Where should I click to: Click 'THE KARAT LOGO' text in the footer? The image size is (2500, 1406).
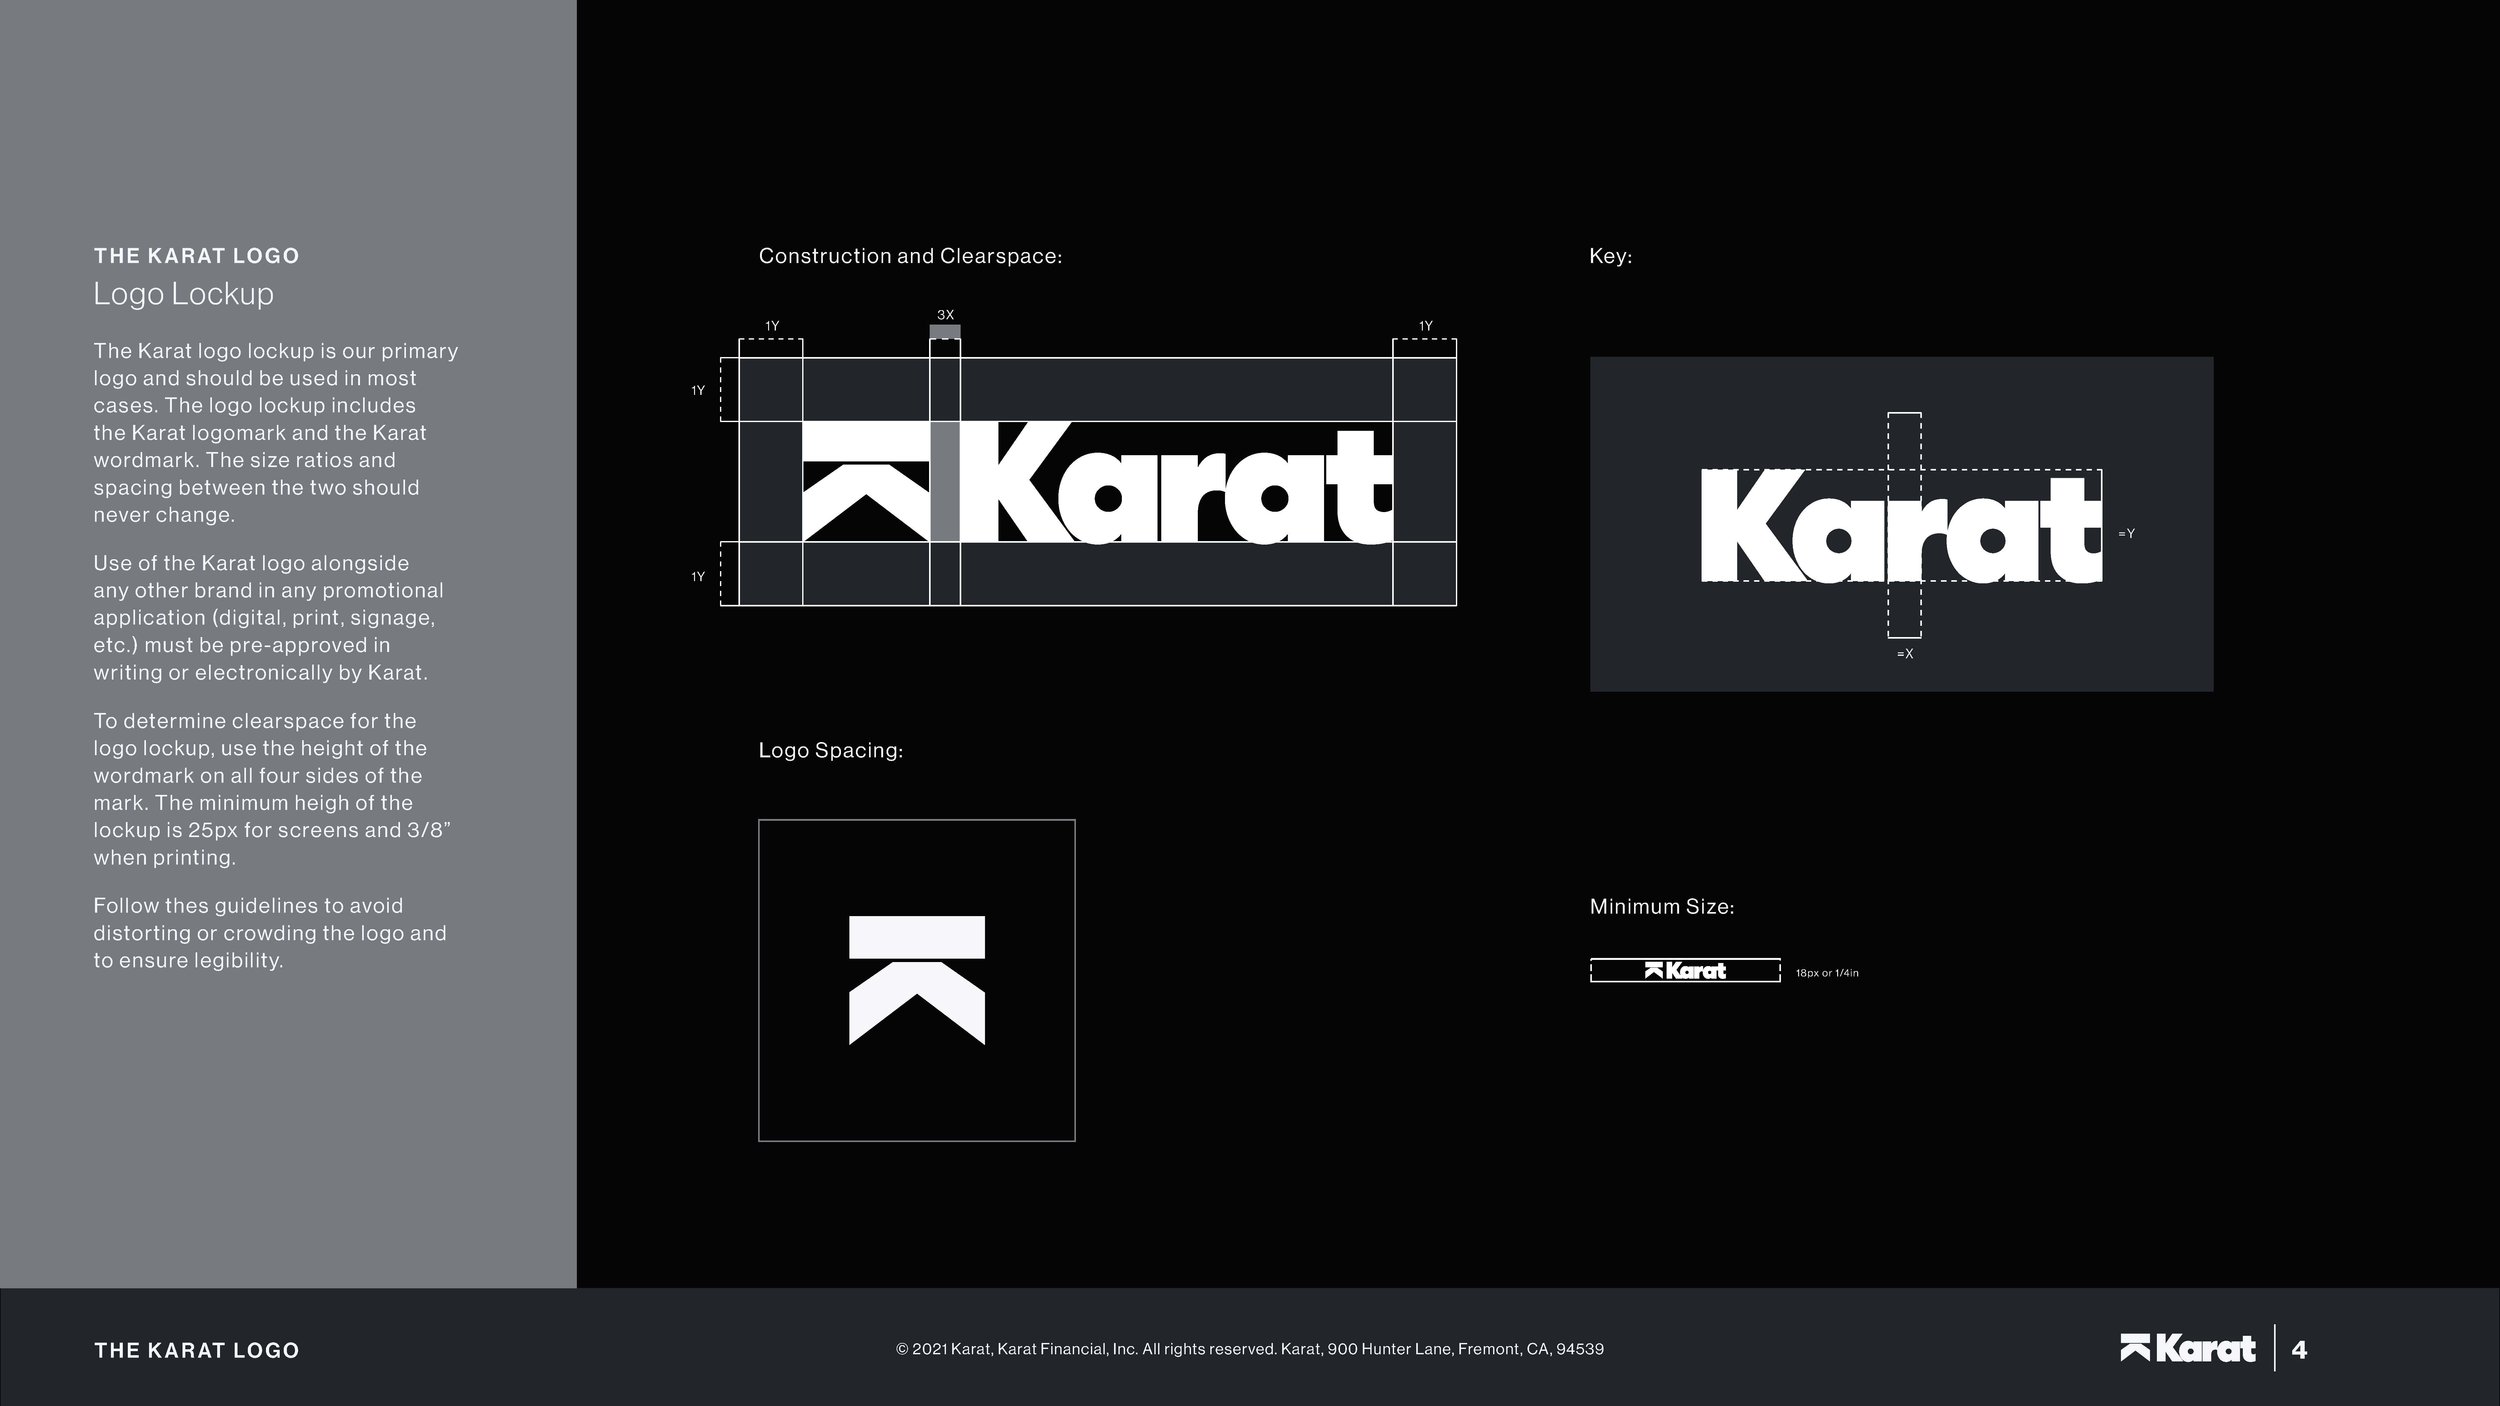tap(197, 1351)
